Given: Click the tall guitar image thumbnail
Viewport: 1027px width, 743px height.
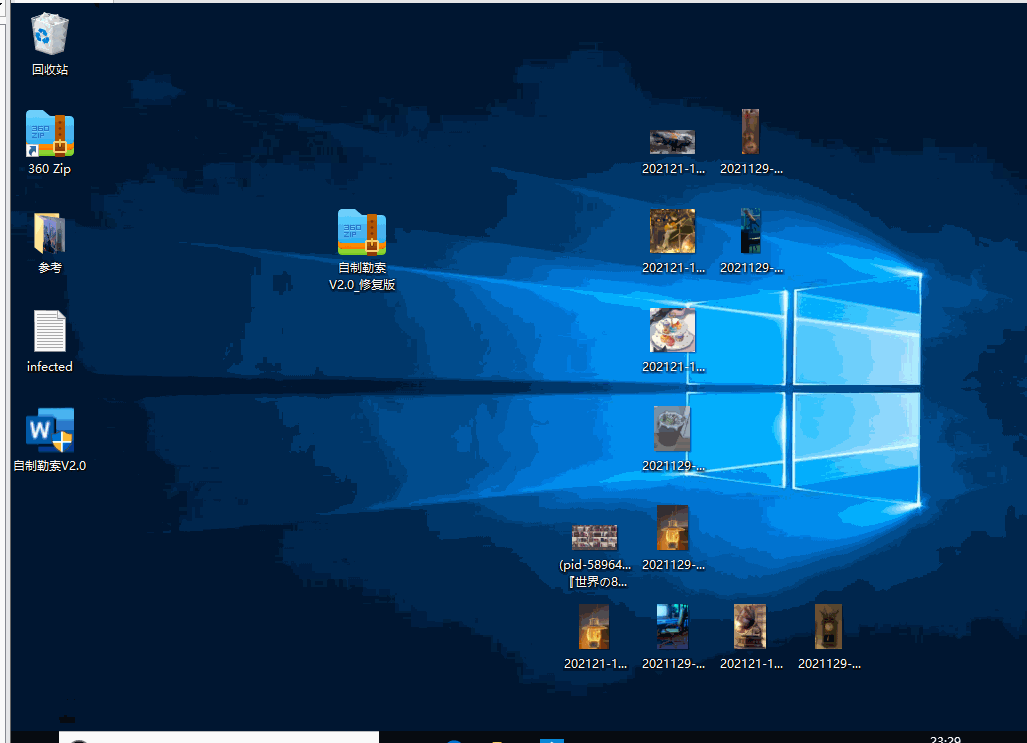Looking at the screenshot, I should [x=750, y=132].
